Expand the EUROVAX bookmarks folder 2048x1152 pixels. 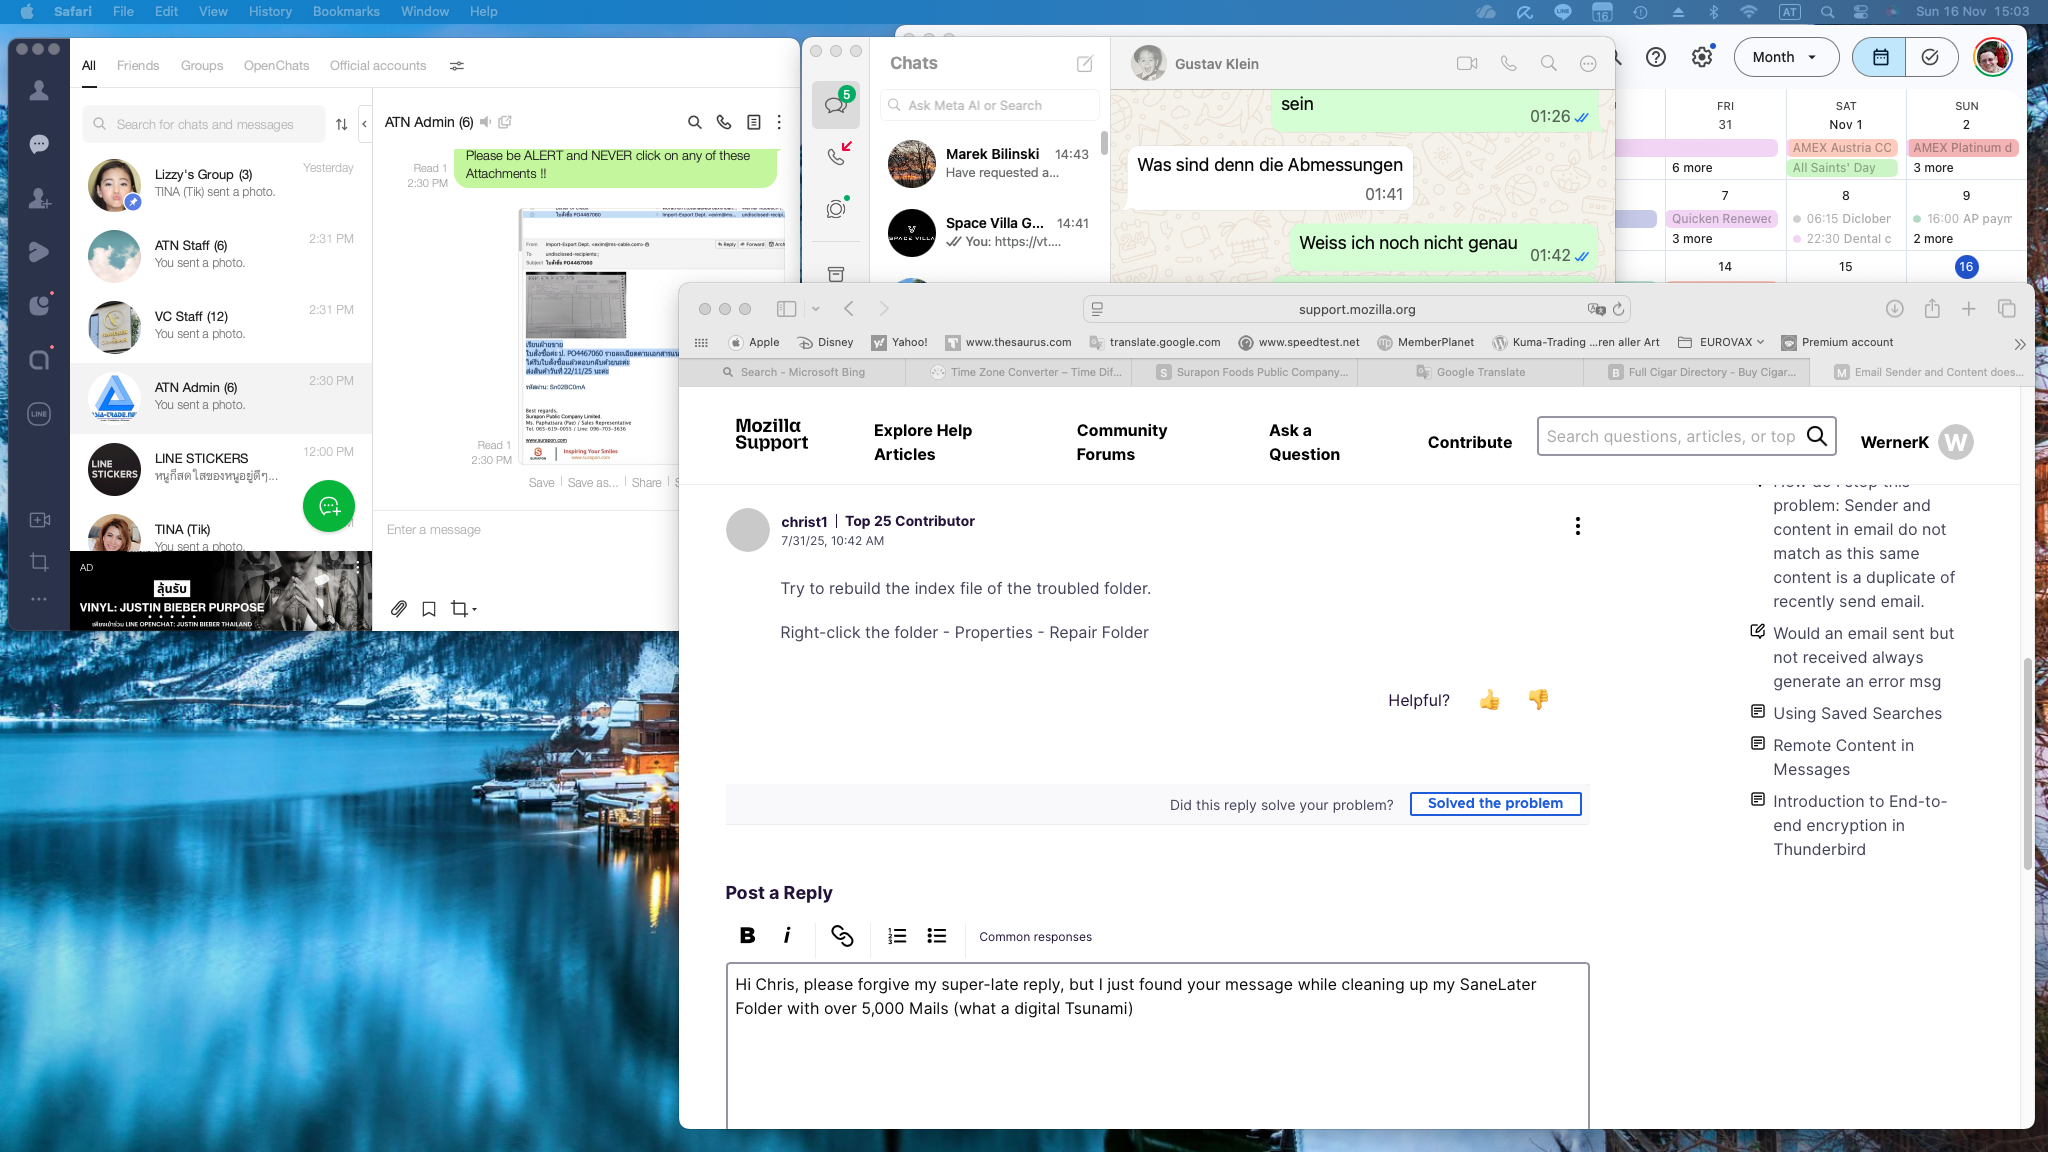pyautogui.click(x=1727, y=342)
